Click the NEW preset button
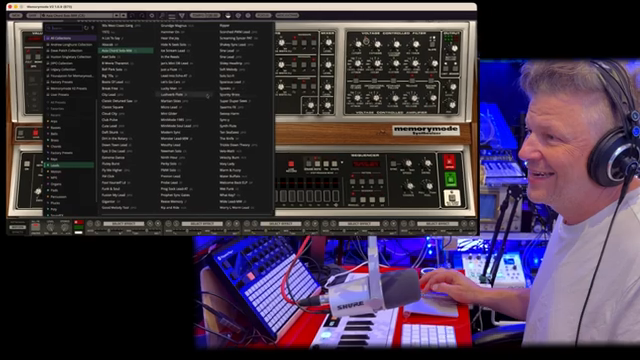The image size is (640, 360). [16, 16]
